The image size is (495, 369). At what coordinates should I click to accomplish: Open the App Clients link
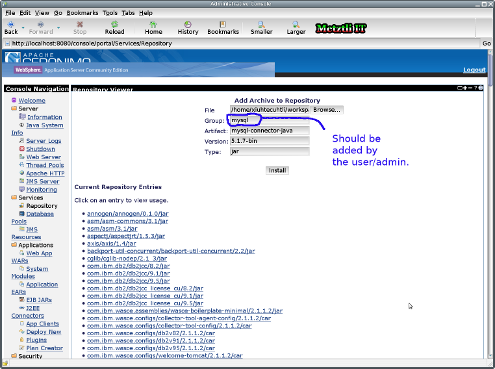[43, 324]
